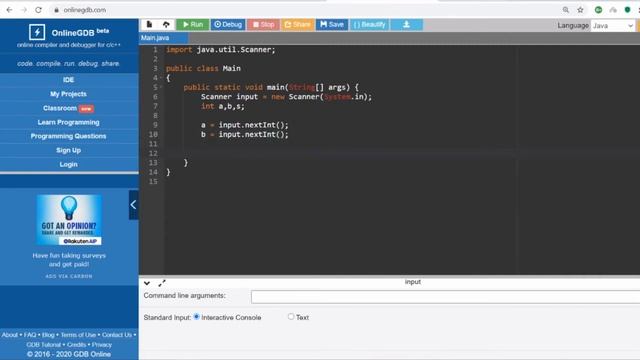Open the IDE menu item
The width and height of the screenshot is (640, 360).
pyautogui.click(x=69, y=80)
